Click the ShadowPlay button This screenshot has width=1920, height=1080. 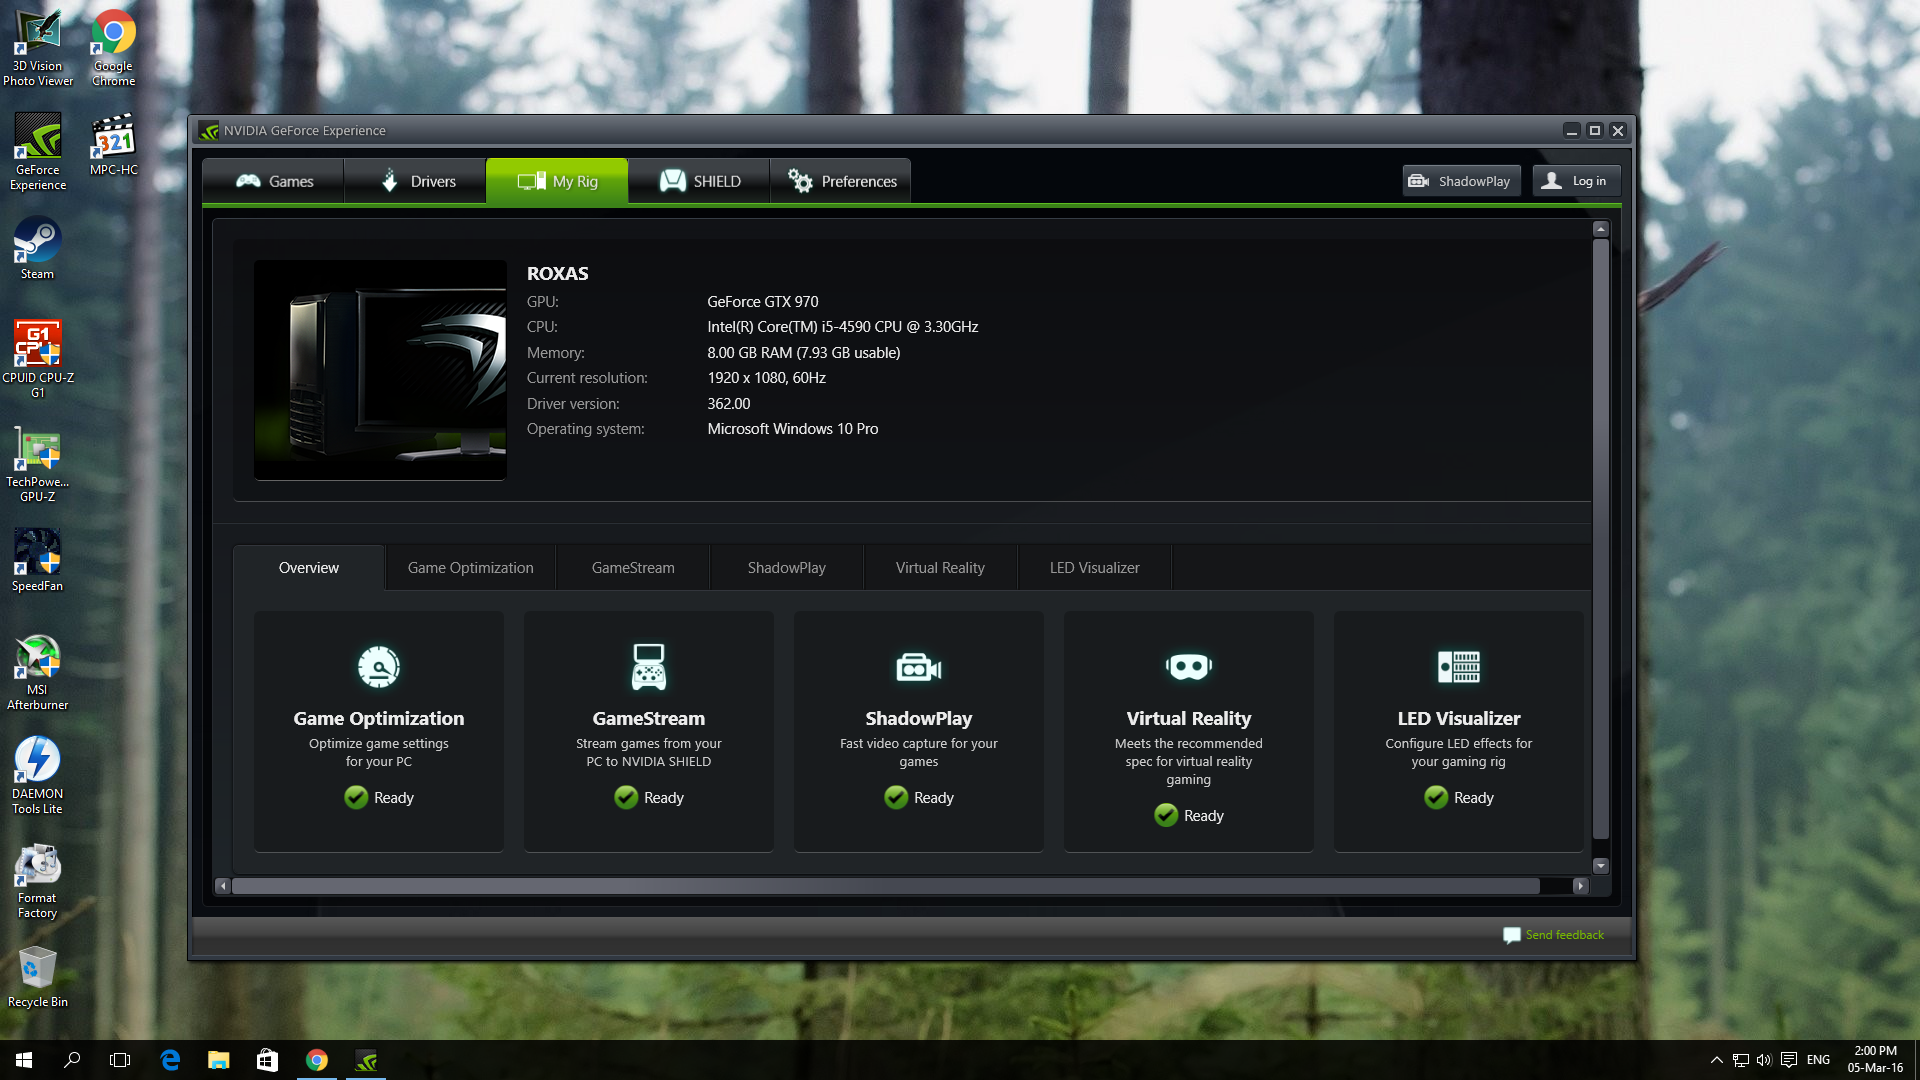tap(1461, 181)
